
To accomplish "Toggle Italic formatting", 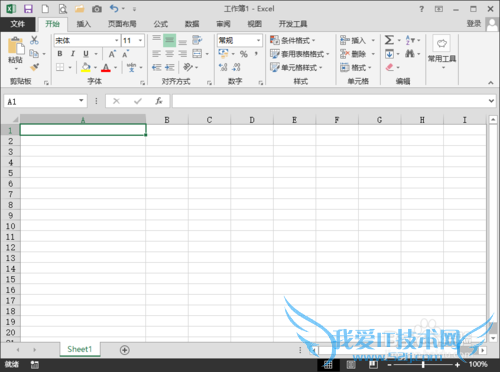I will tap(73, 54).
